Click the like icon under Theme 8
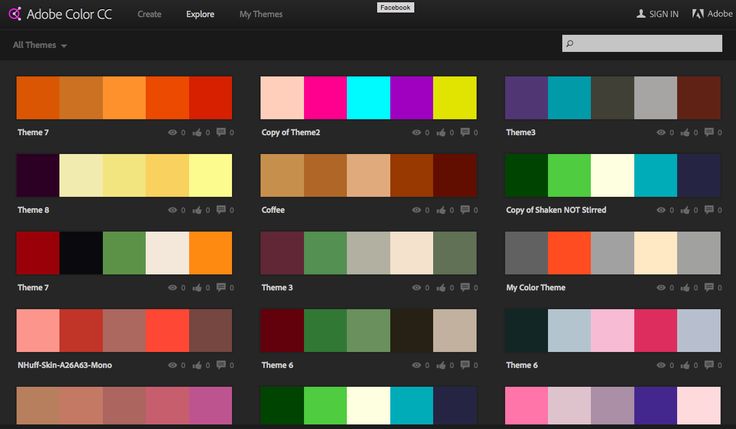This screenshot has width=736, height=429. pyautogui.click(x=197, y=210)
